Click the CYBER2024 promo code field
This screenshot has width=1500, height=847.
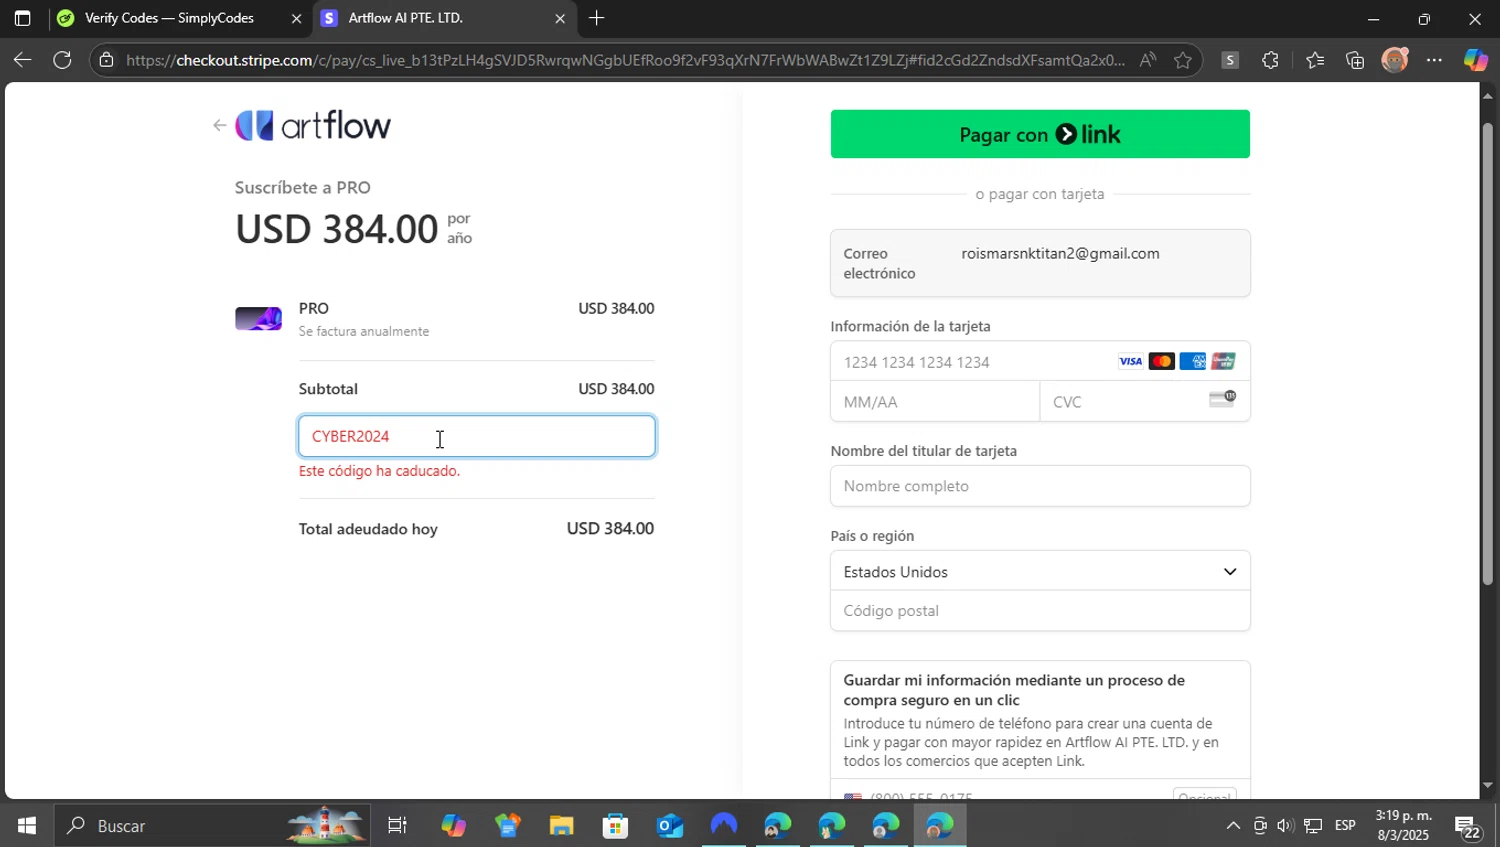pyautogui.click(x=477, y=436)
